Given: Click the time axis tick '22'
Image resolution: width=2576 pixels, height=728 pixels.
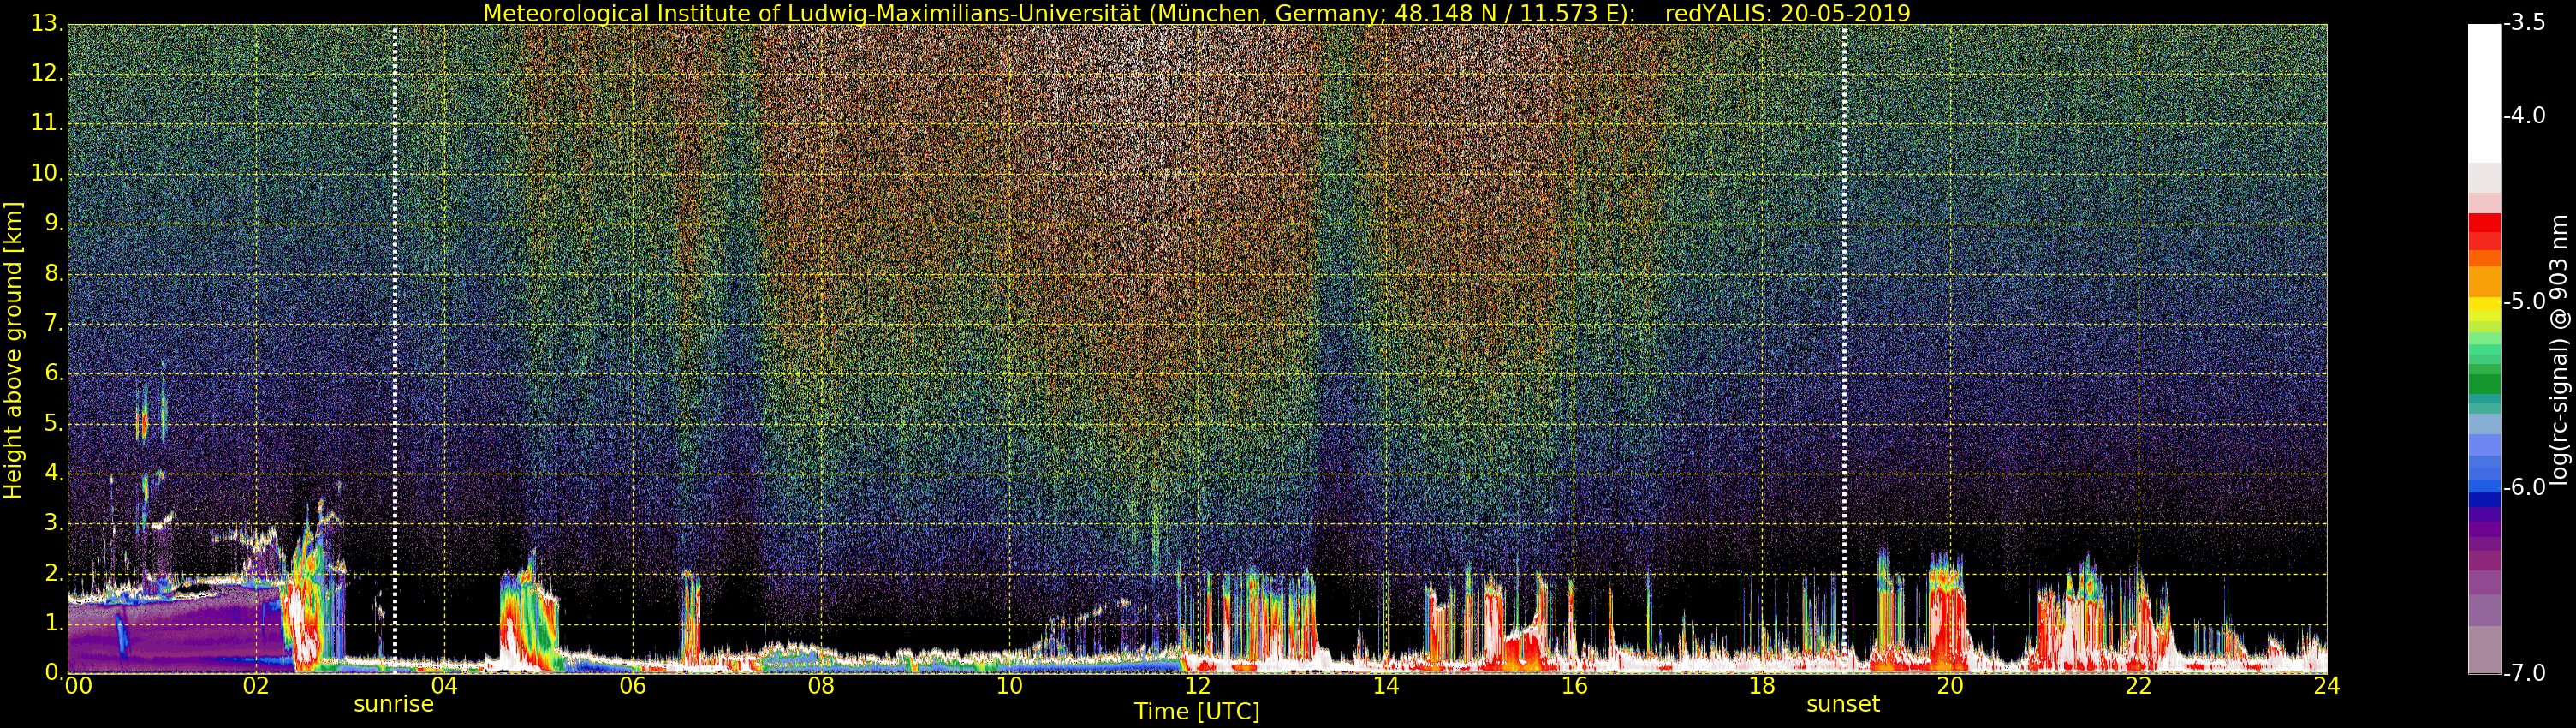Looking at the screenshot, I should [x=2138, y=686].
